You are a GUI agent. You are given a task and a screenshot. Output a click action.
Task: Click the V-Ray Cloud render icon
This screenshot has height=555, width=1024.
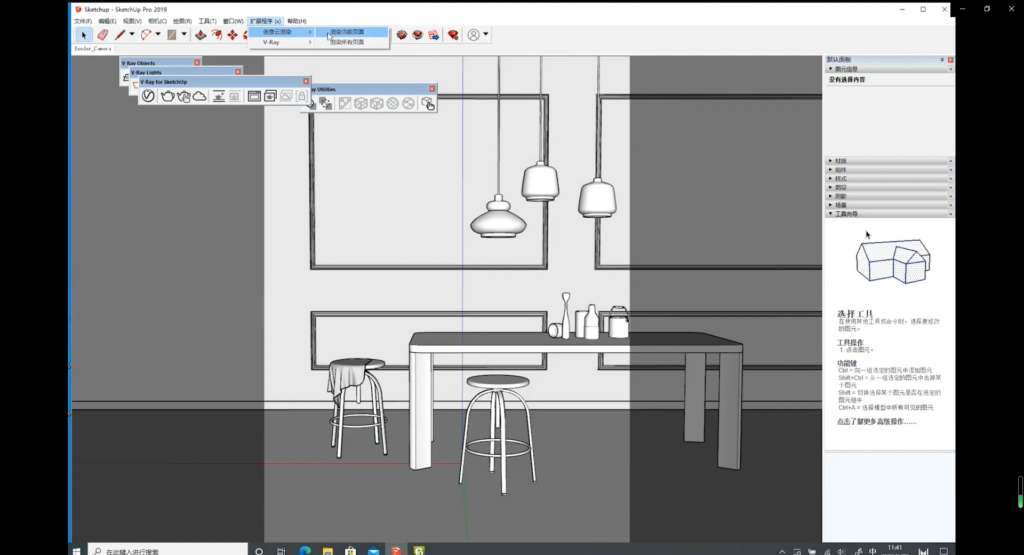(x=199, y=97)
